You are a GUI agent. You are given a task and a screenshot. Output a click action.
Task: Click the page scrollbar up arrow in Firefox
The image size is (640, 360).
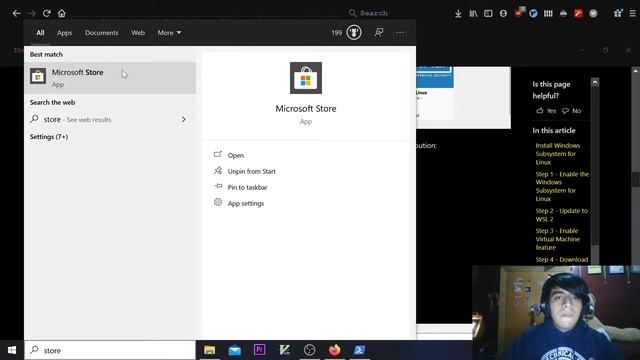click(636, 71)
